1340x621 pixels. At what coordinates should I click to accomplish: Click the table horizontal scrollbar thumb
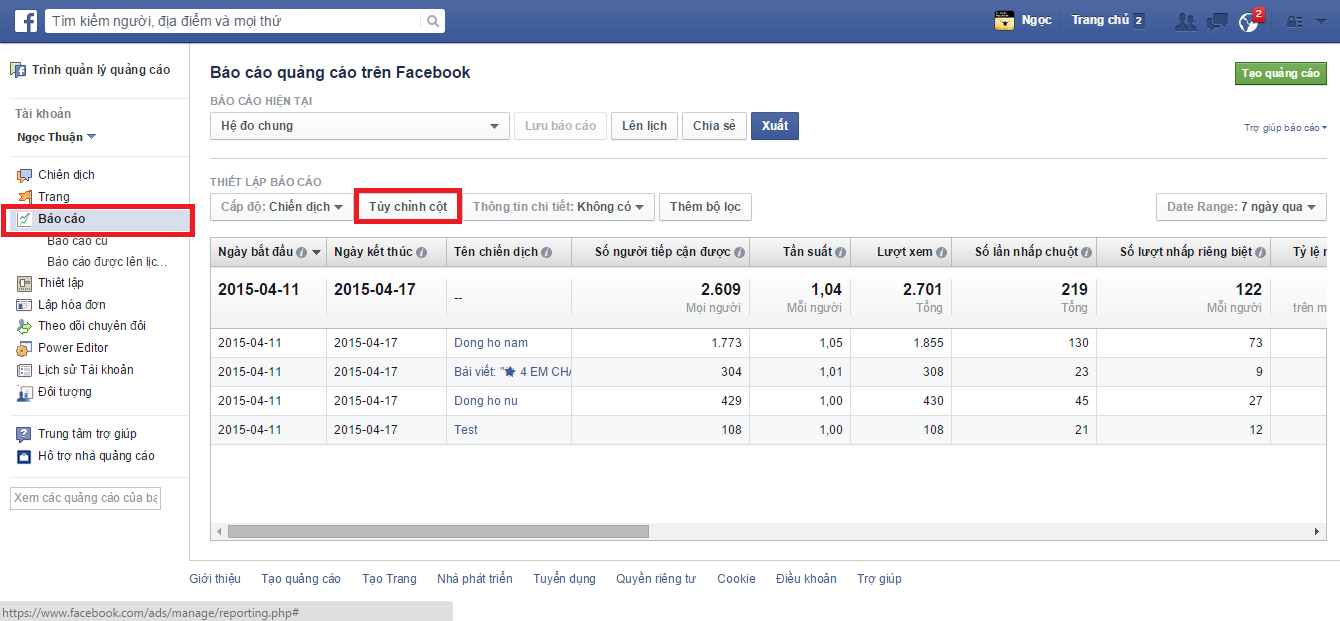tap(439, 532)
